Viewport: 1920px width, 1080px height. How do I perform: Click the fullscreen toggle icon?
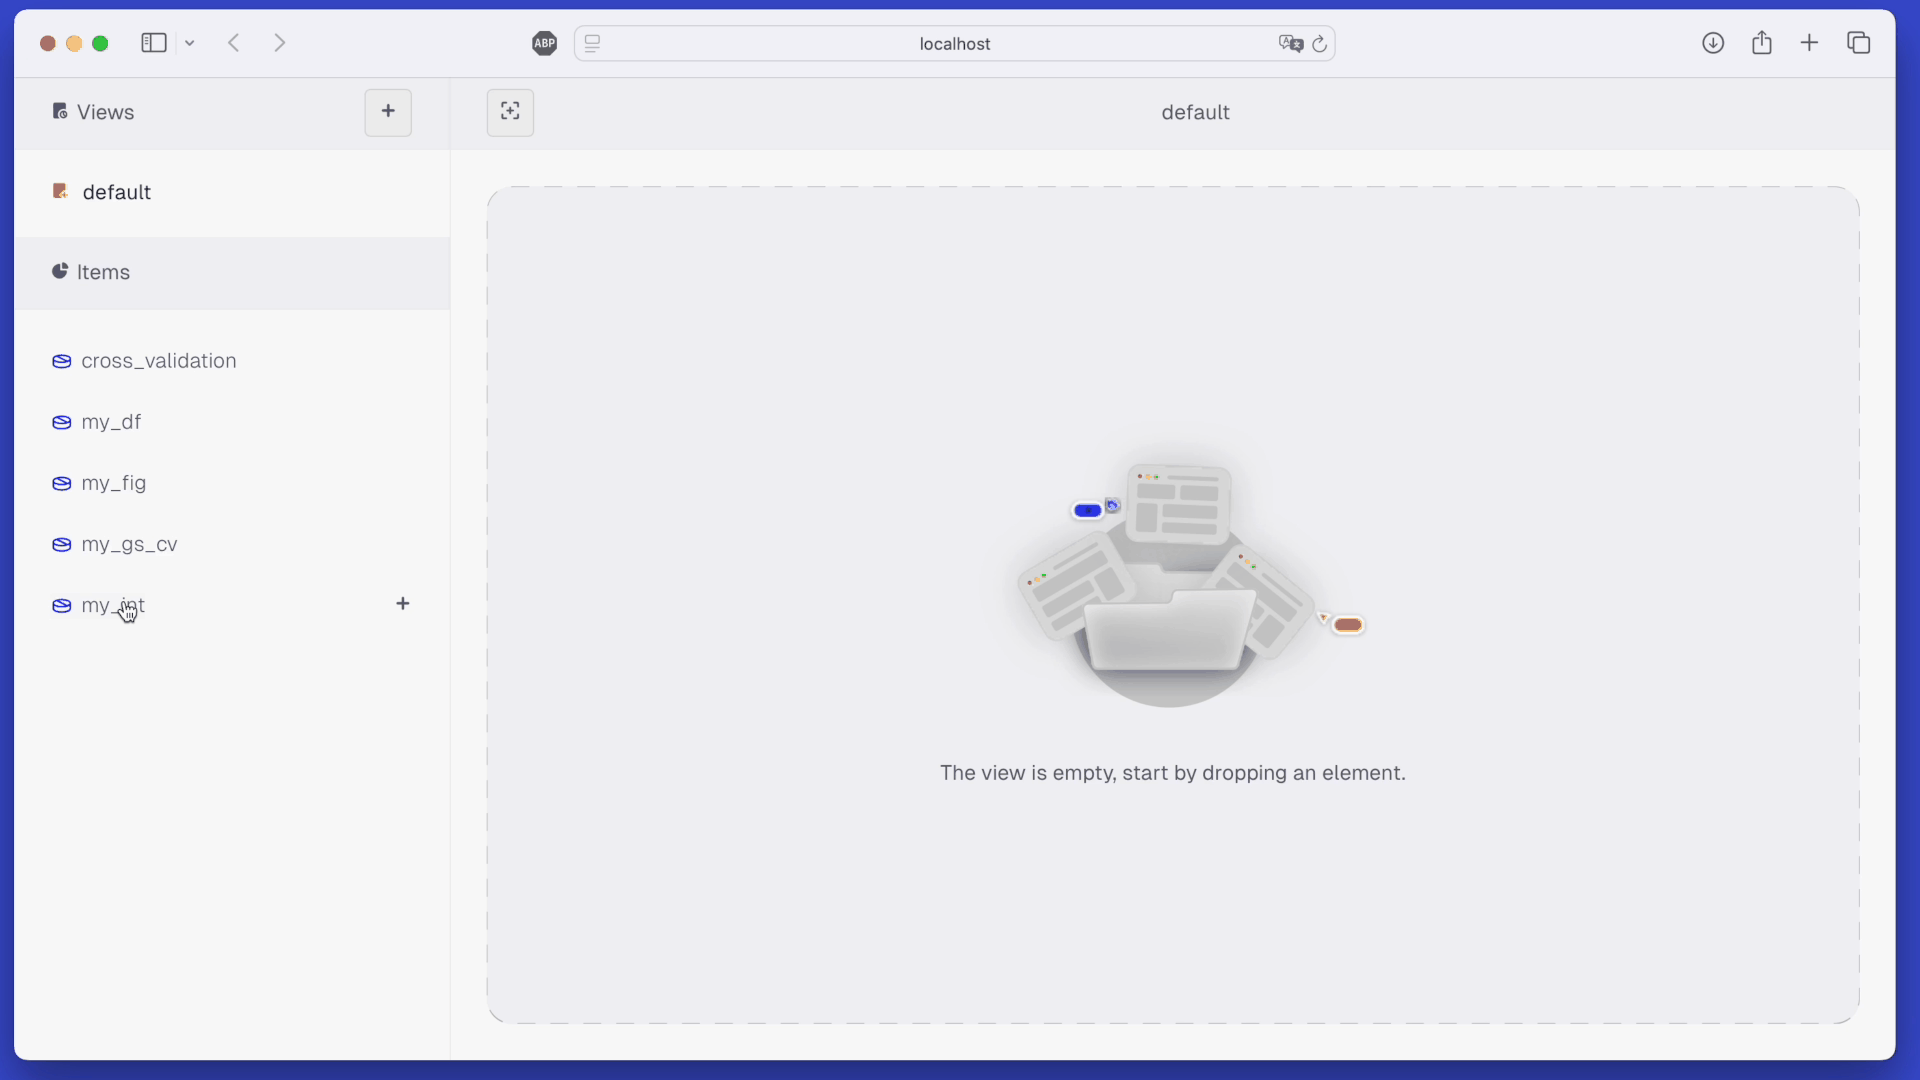coord(509,111)
